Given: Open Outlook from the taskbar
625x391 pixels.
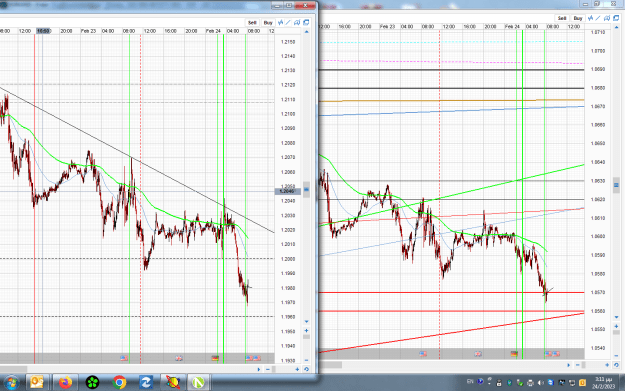Looking at the screenshot, I should coord(36,383).
